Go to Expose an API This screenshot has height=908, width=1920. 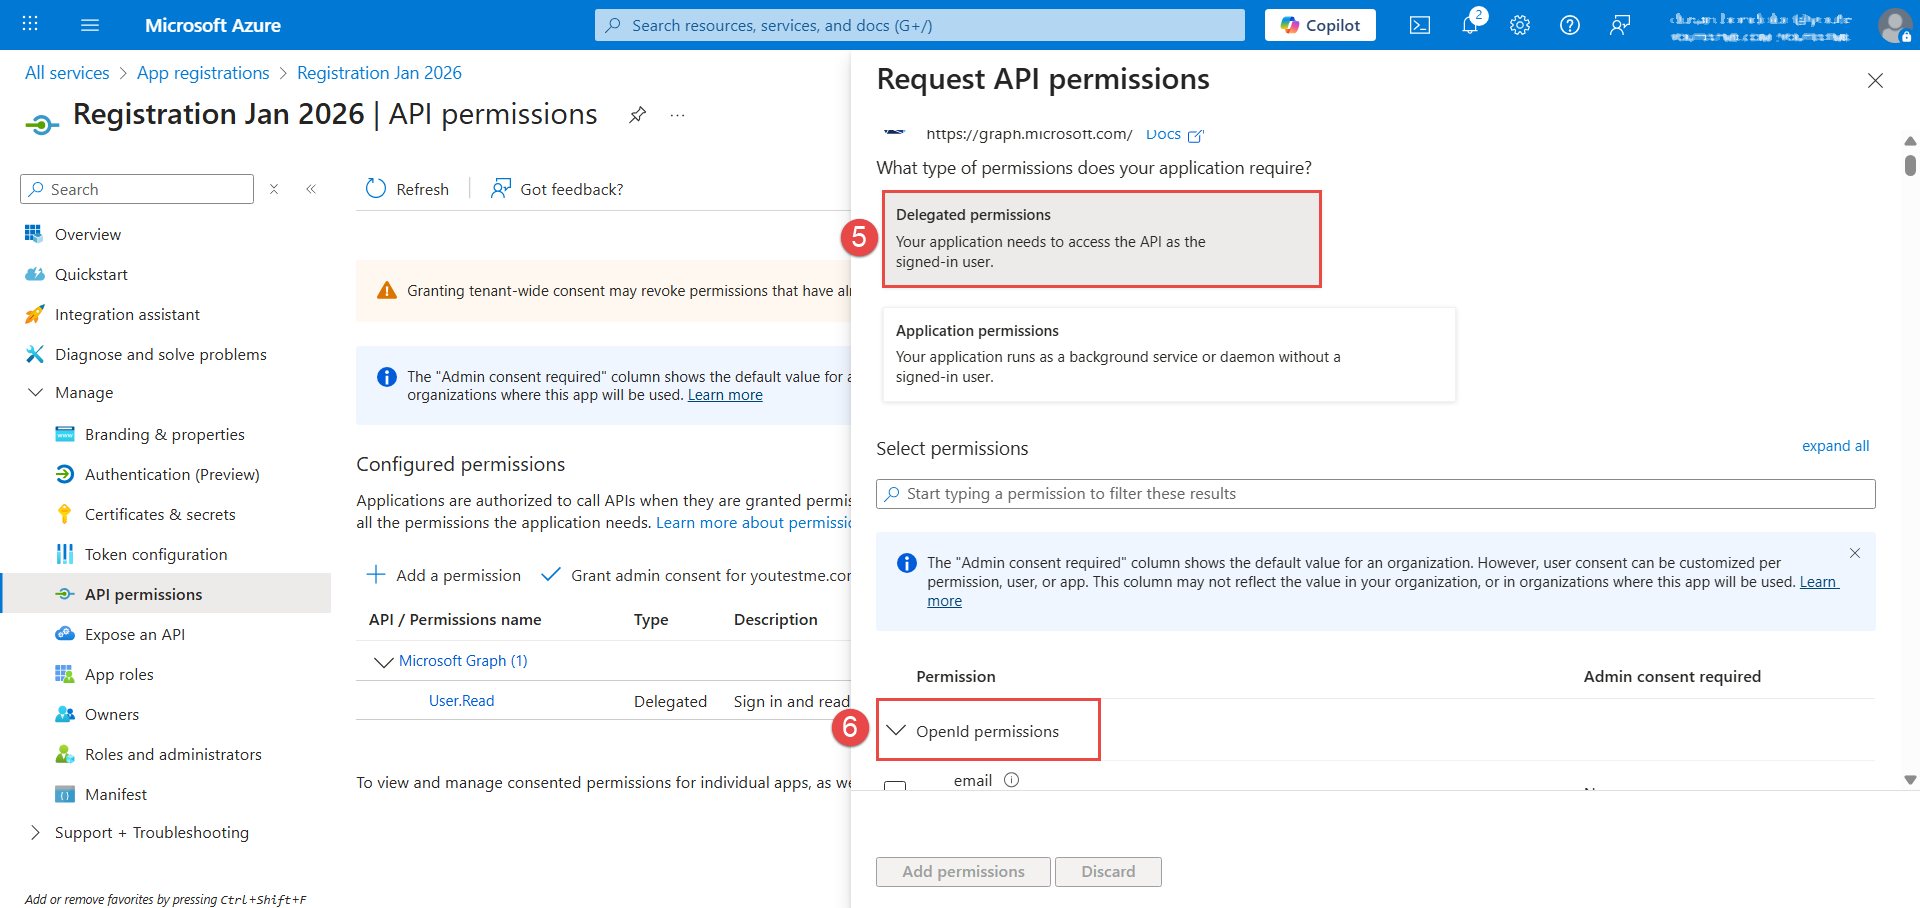pyautogui.click(x=135, y=634)
